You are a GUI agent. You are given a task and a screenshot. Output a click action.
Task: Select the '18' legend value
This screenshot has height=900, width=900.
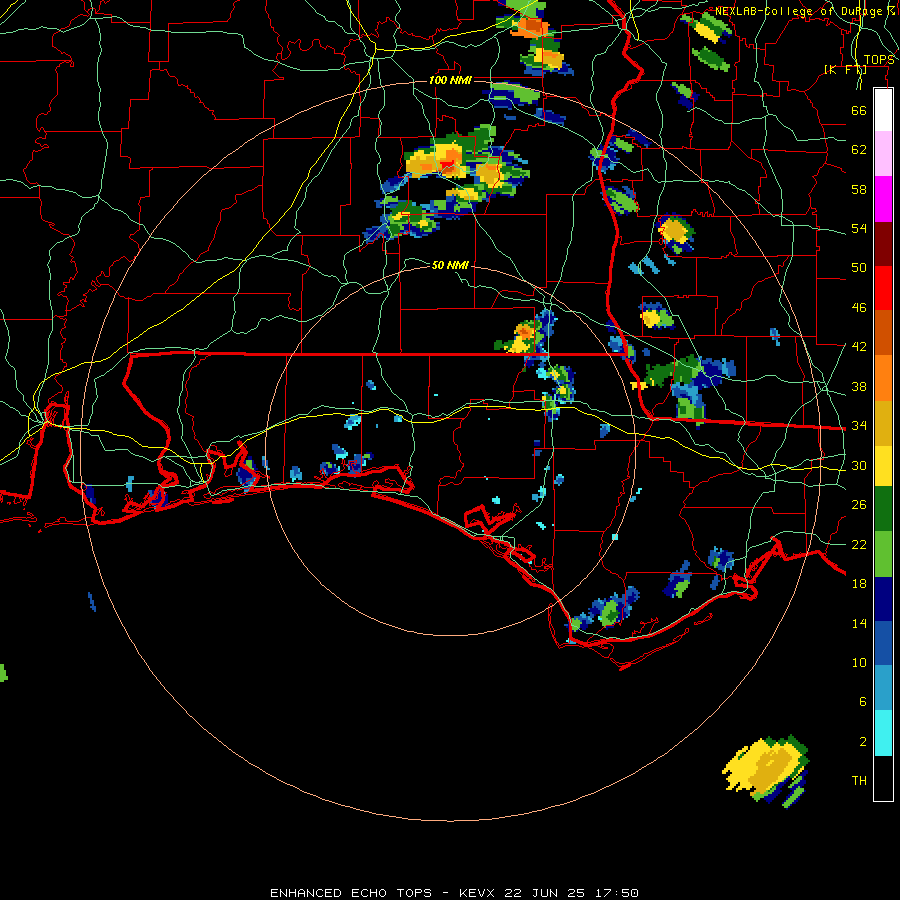click(859, 584)
